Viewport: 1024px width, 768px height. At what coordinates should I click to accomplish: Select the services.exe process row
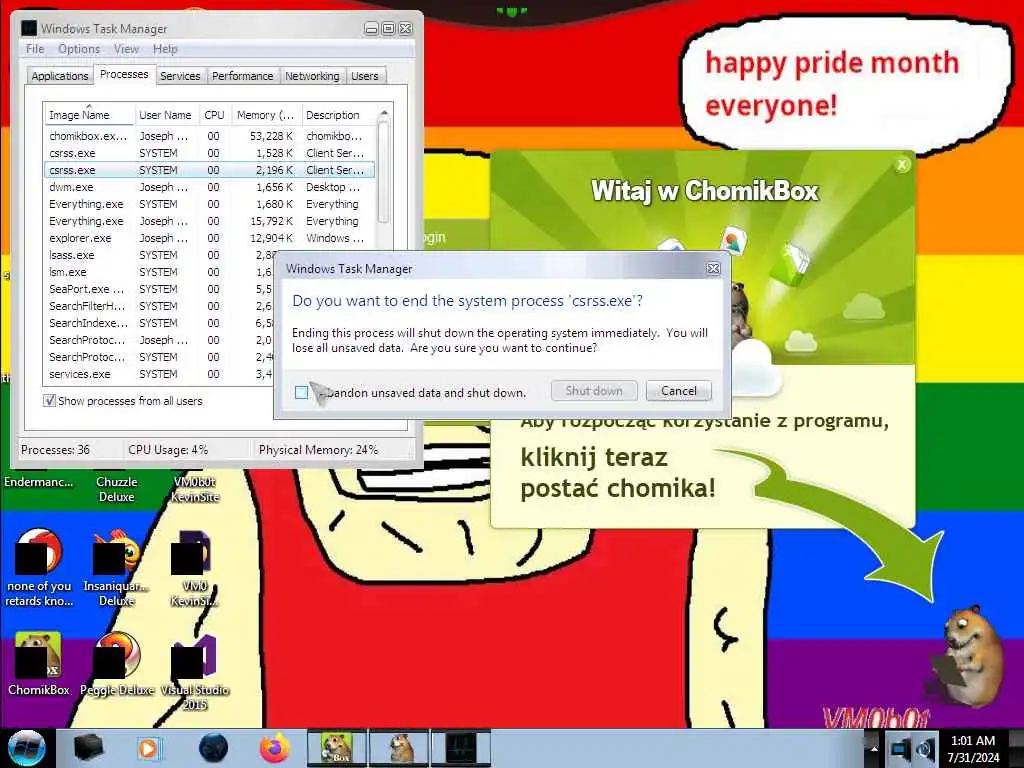(x=159, y=374)
